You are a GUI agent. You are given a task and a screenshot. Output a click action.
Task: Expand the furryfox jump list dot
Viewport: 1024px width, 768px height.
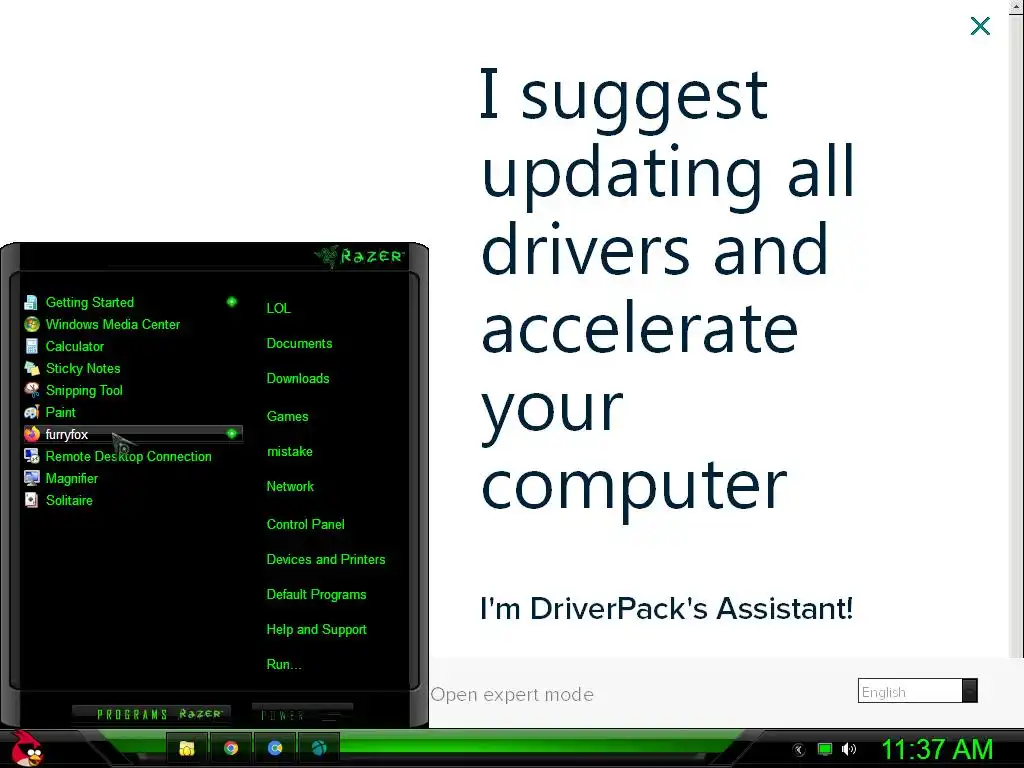pyautogui.click(x=232, y=434)
